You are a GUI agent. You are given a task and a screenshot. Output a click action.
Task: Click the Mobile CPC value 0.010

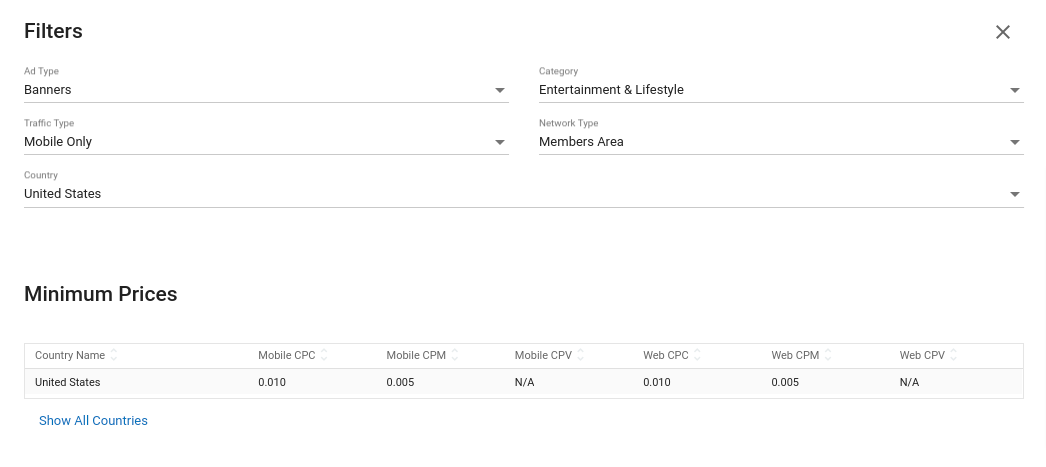[272, 383]
